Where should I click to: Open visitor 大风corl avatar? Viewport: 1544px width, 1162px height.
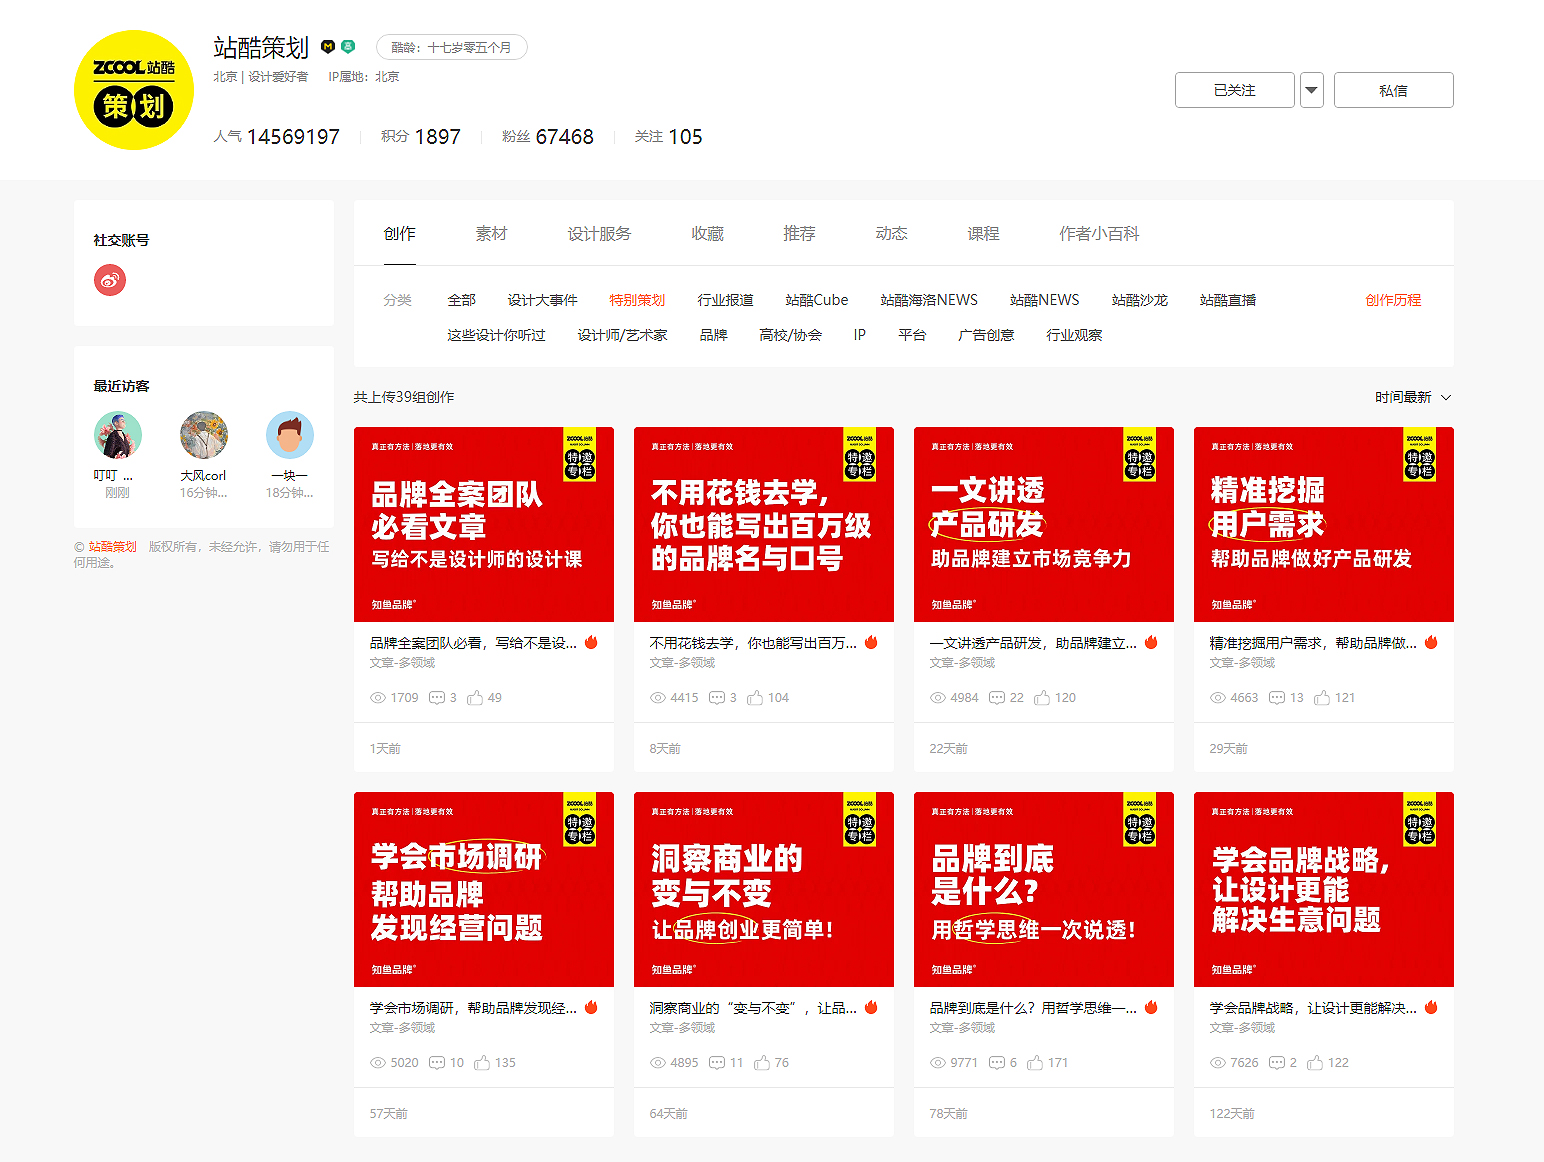[204, 435]
